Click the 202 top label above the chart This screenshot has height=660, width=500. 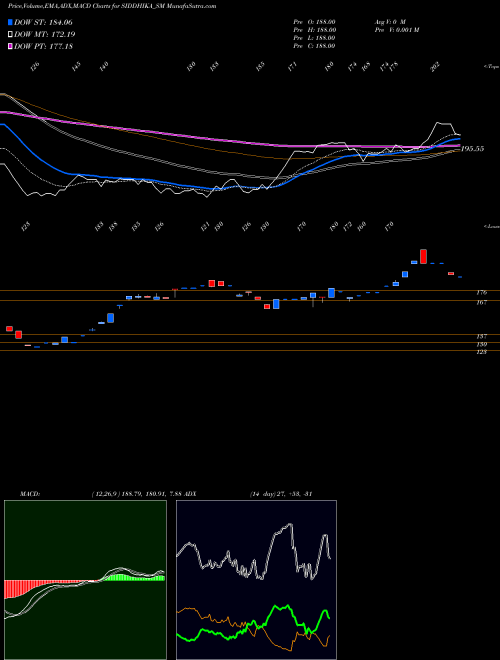pos(435,66)
